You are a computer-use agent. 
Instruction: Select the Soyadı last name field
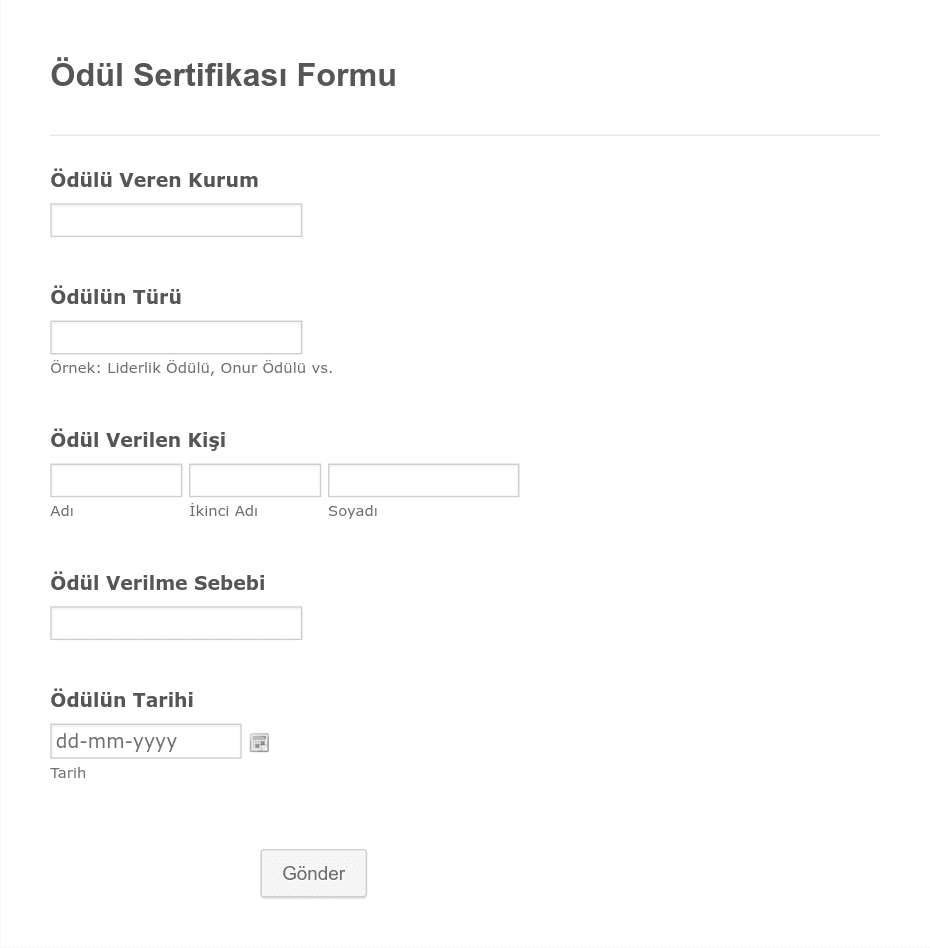(x=423, y=480)
